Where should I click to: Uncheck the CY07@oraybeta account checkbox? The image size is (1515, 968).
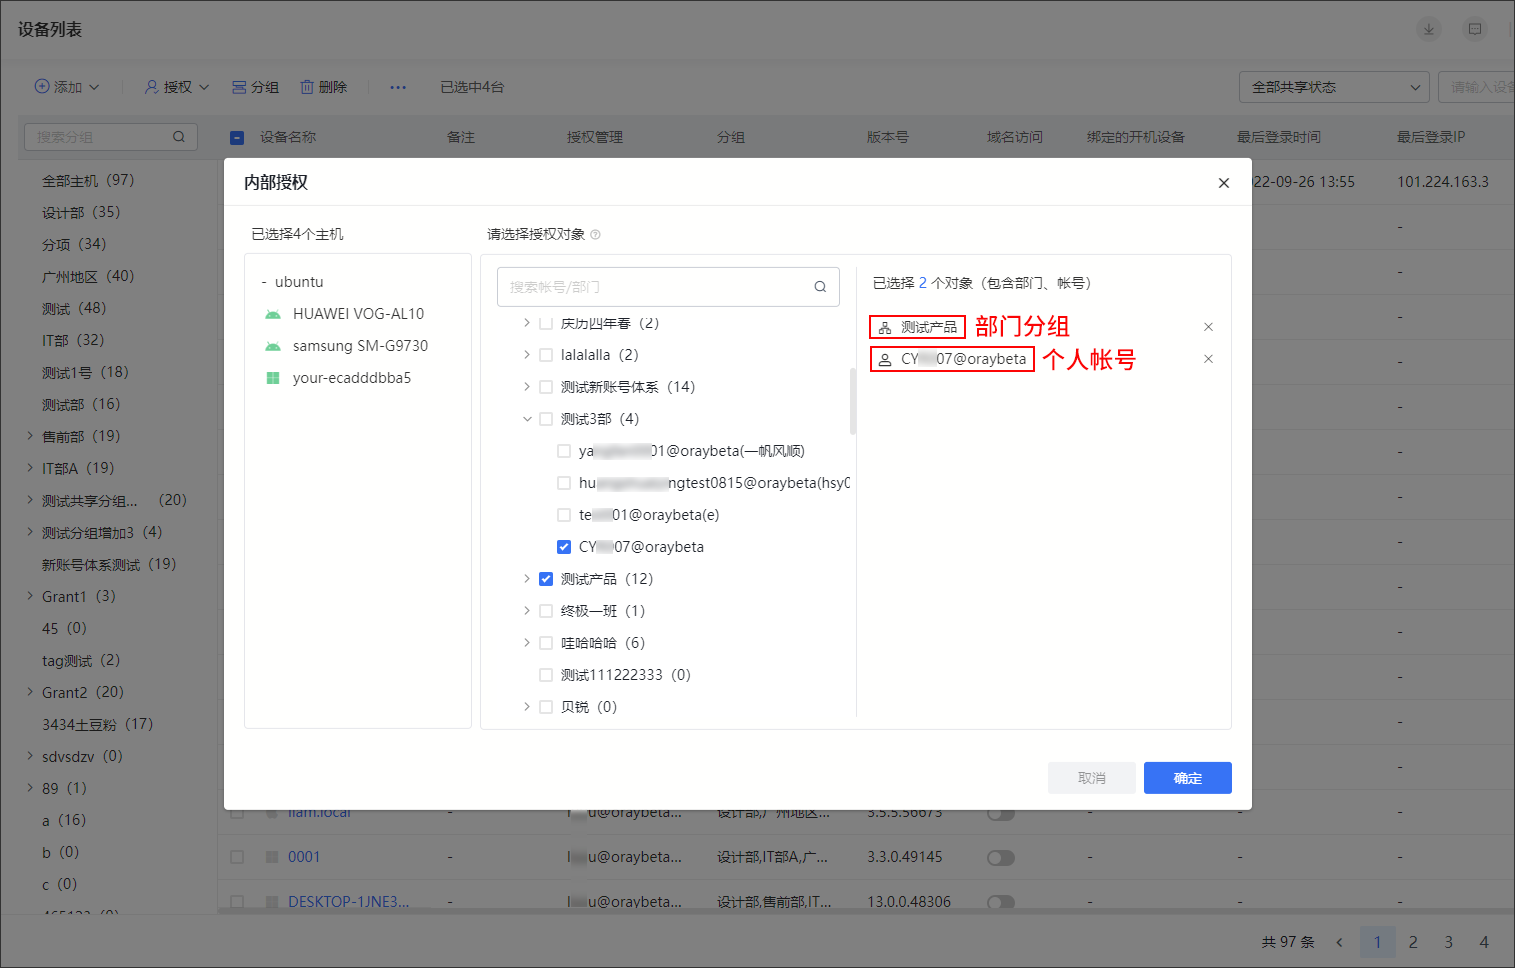564,547
